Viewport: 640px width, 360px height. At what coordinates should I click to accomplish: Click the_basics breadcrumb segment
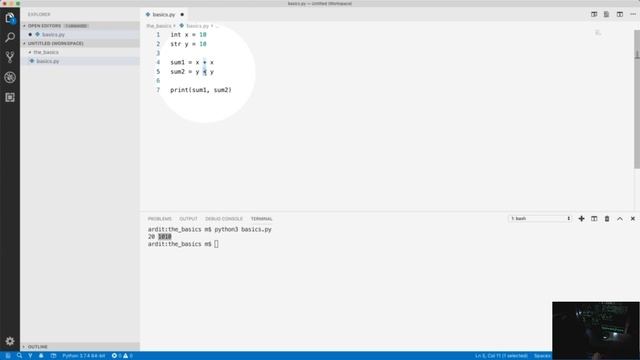tap(158, 26)
